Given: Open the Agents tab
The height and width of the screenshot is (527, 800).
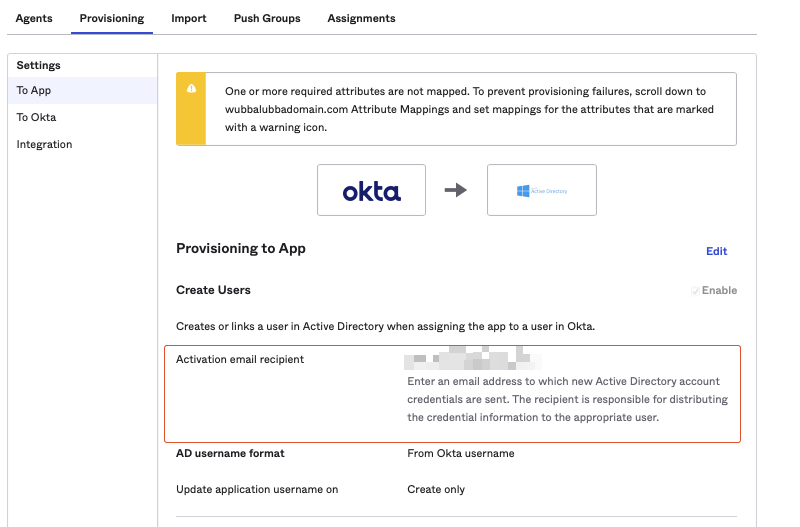Looking at the screenshot, I should click(x=34, y=18).
